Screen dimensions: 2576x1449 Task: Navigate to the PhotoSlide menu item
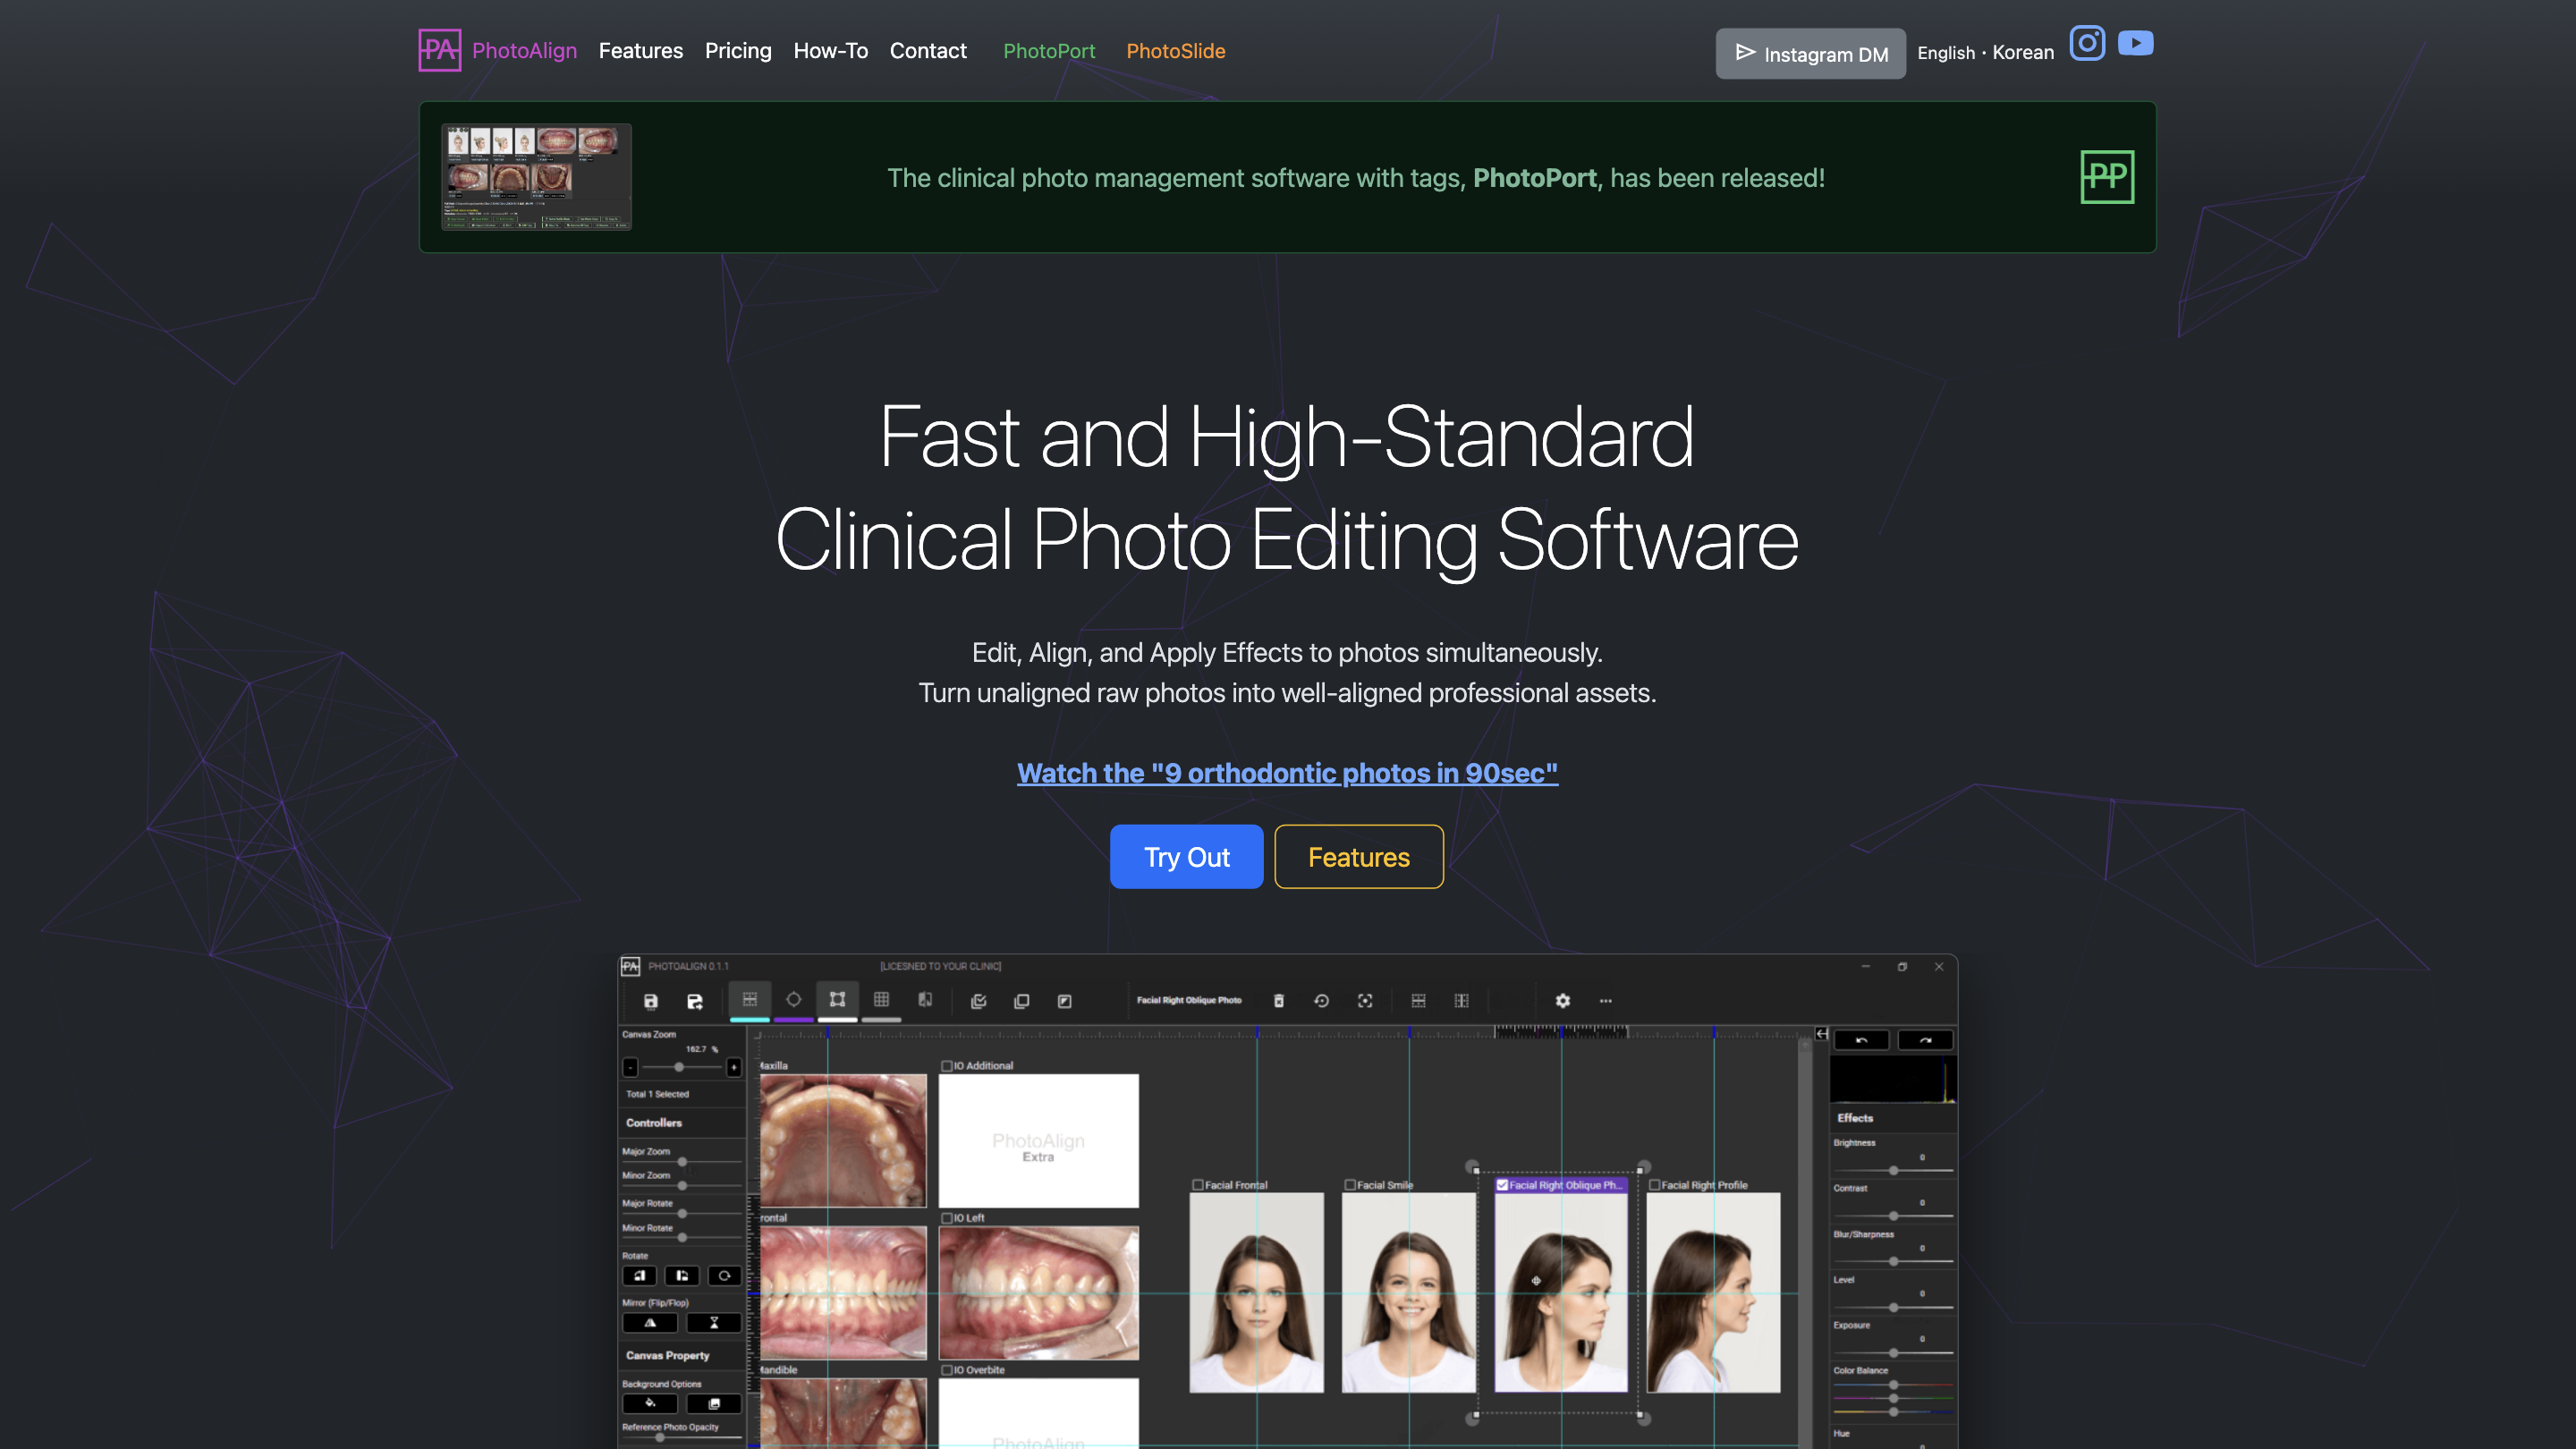coord(1176,51)
